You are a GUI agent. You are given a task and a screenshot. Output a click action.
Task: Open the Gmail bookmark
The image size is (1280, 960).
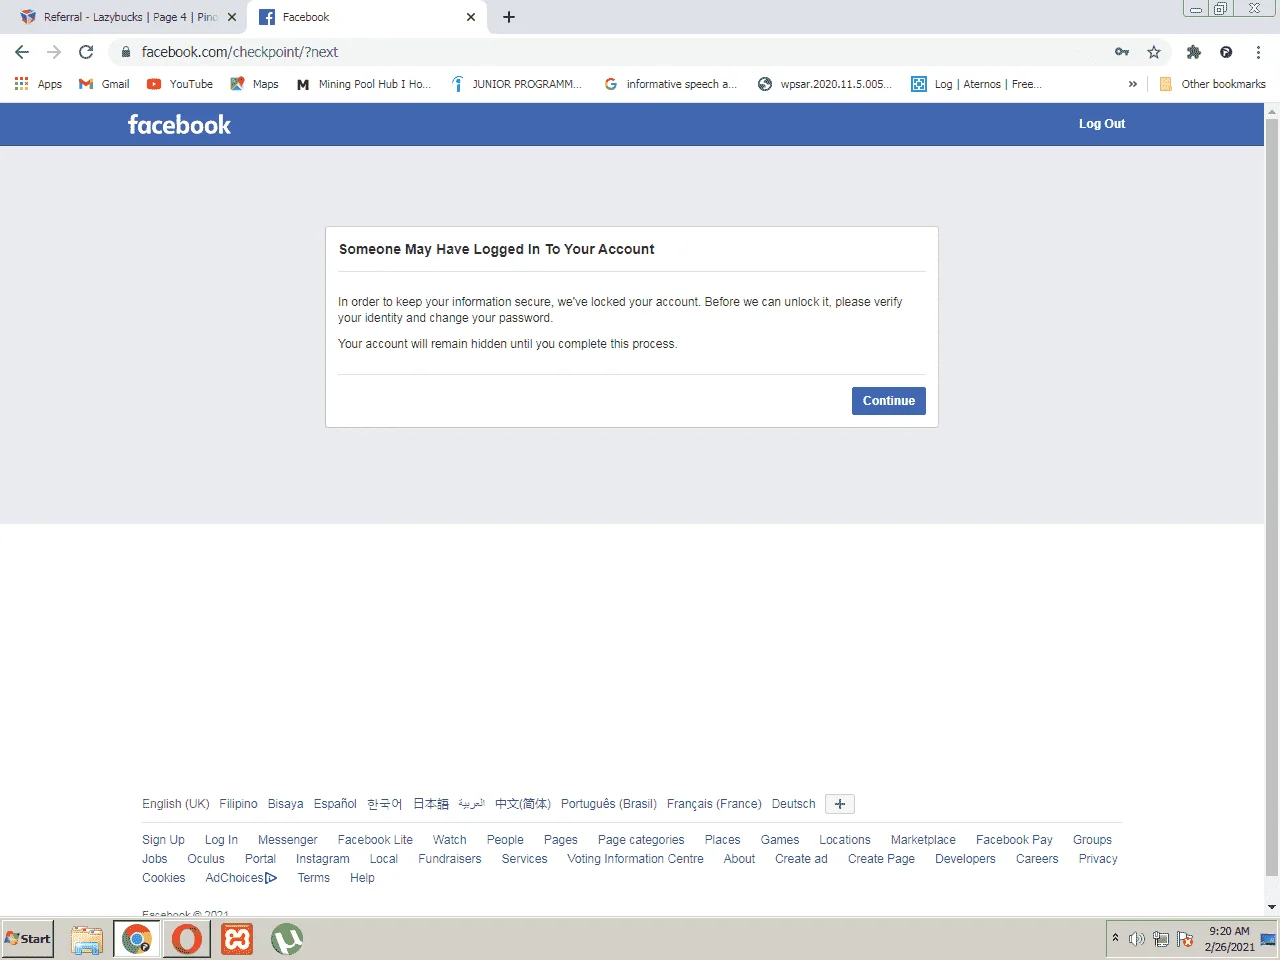104,84
